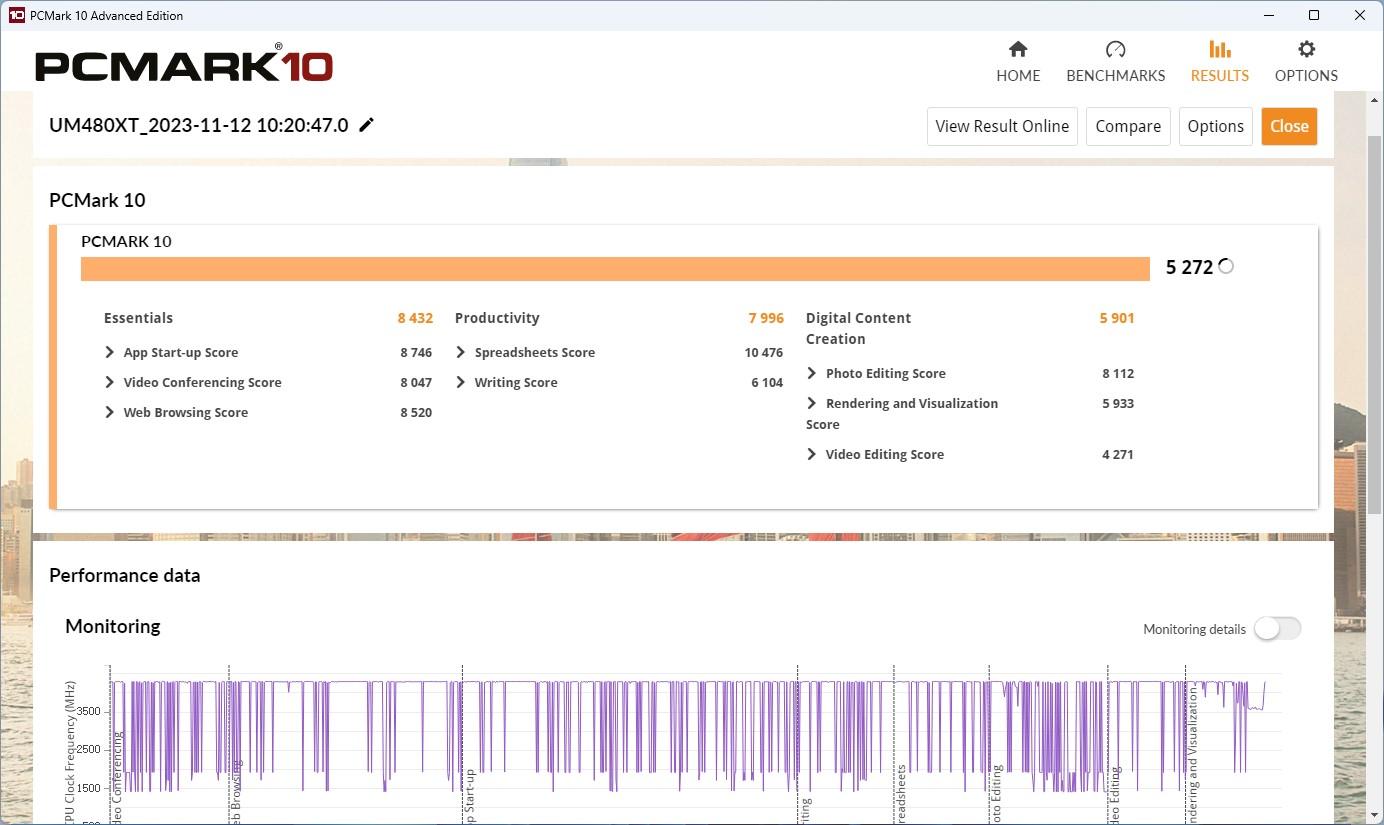Click Video Editing score value 4 271
Screen dimensions: 1384x825
click(x=1118, y=454)
